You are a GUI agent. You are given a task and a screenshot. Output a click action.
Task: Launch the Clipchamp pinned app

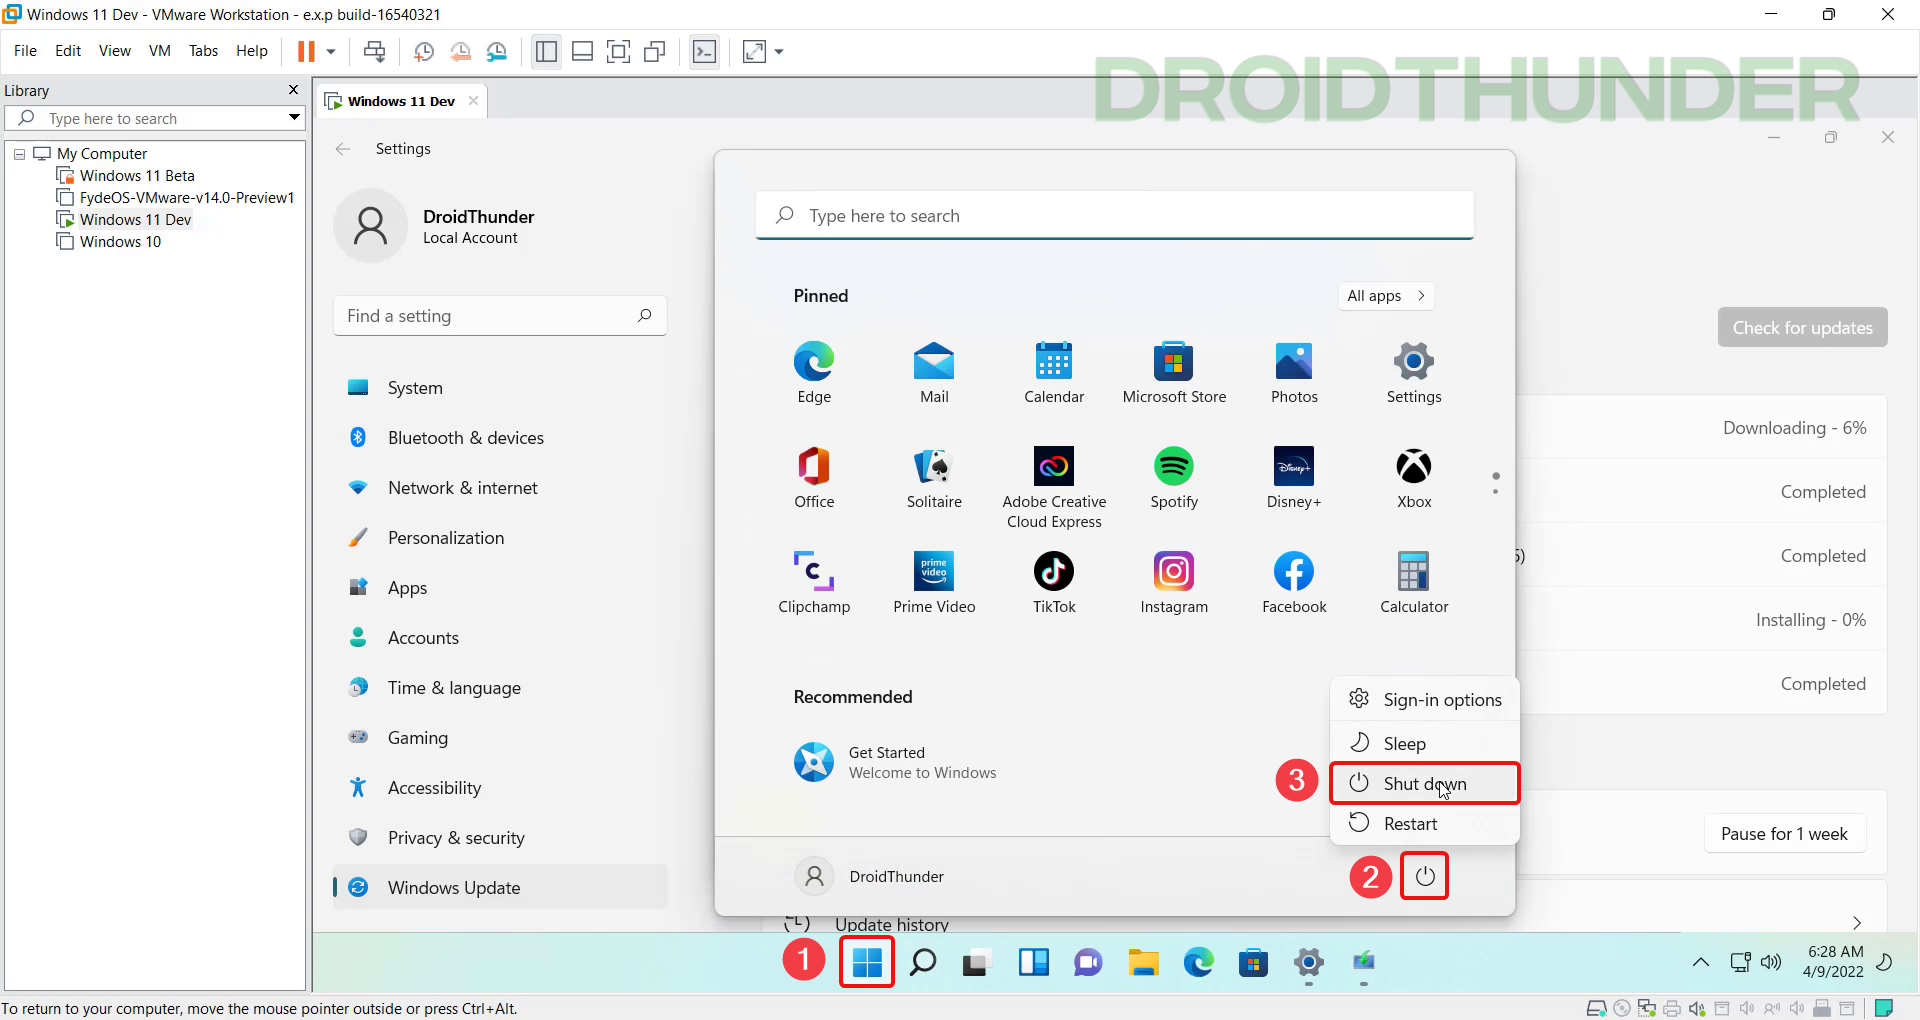814,582
